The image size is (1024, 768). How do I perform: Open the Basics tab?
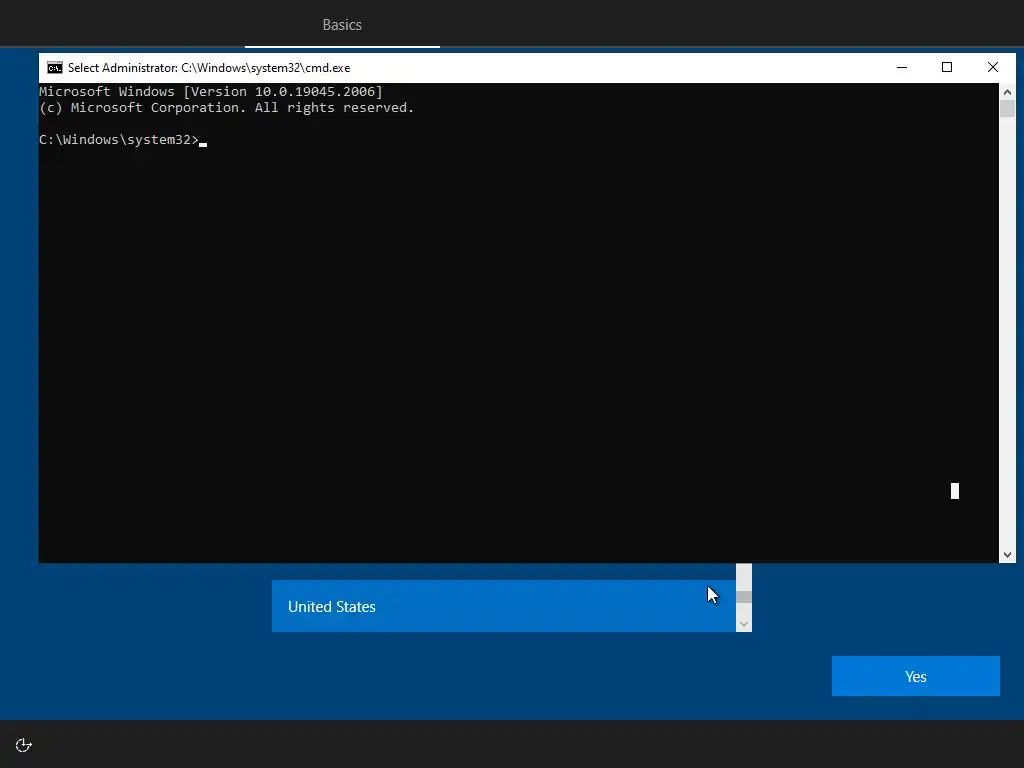[x=342, y=25]
